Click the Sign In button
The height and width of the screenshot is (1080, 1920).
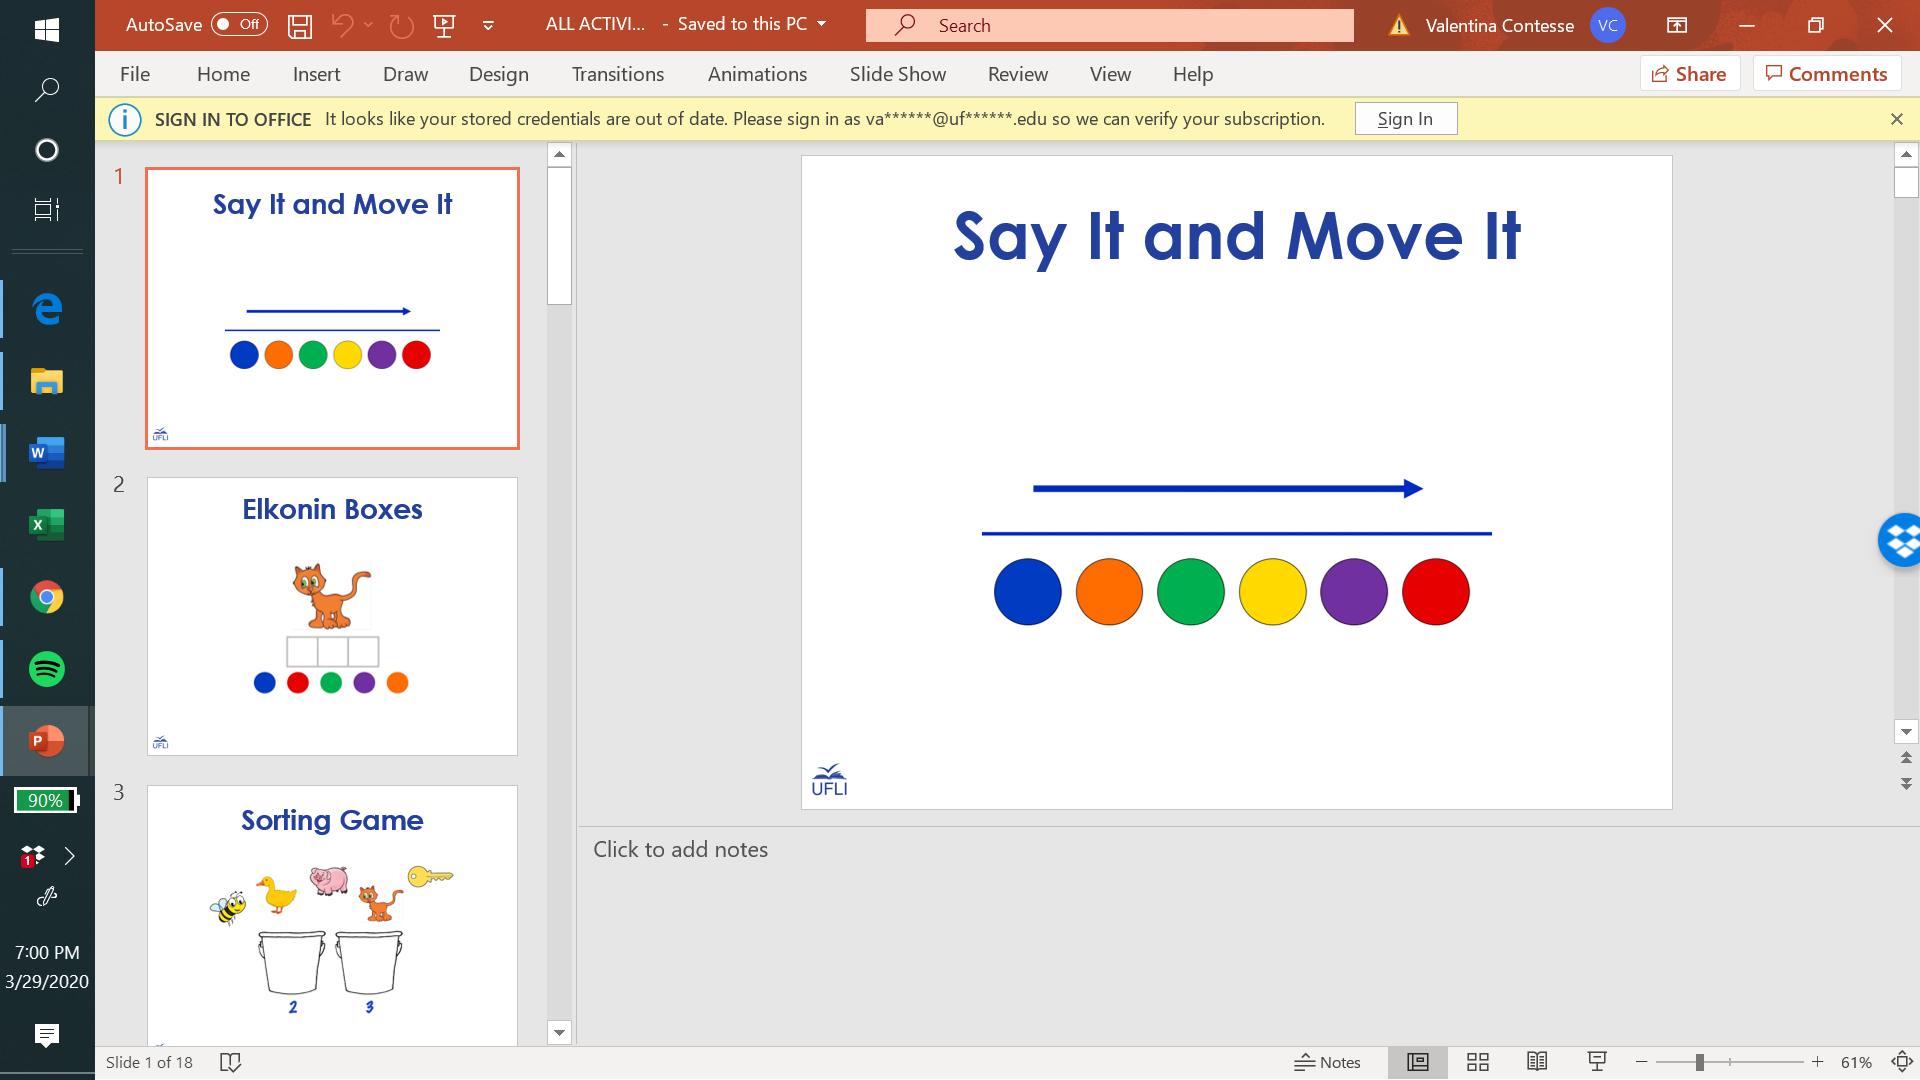(x=1405, y=119)
